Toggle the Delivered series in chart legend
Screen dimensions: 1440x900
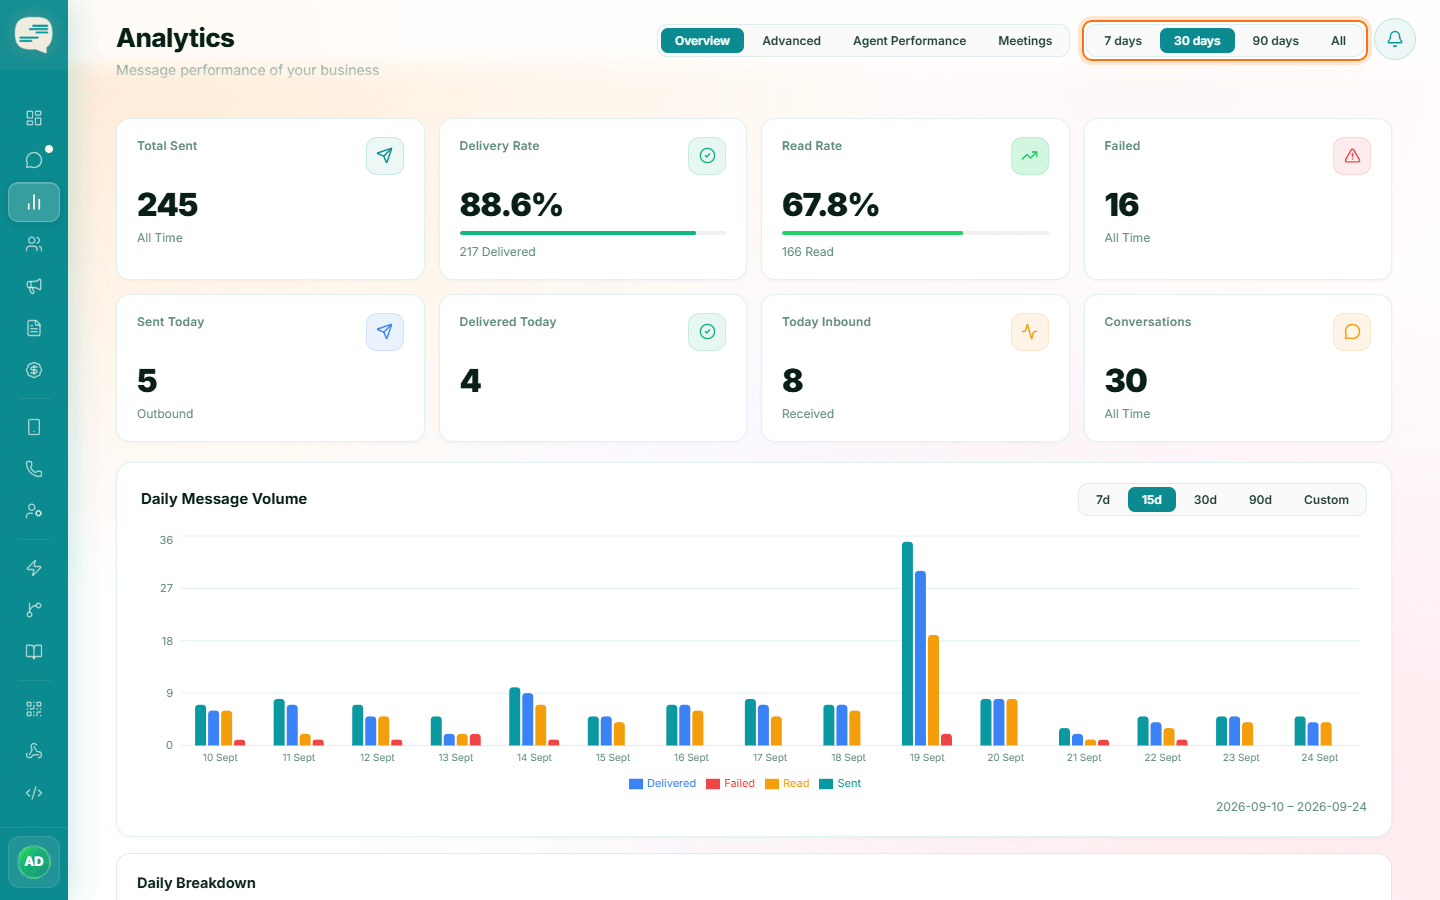click(x=662, y=784)
